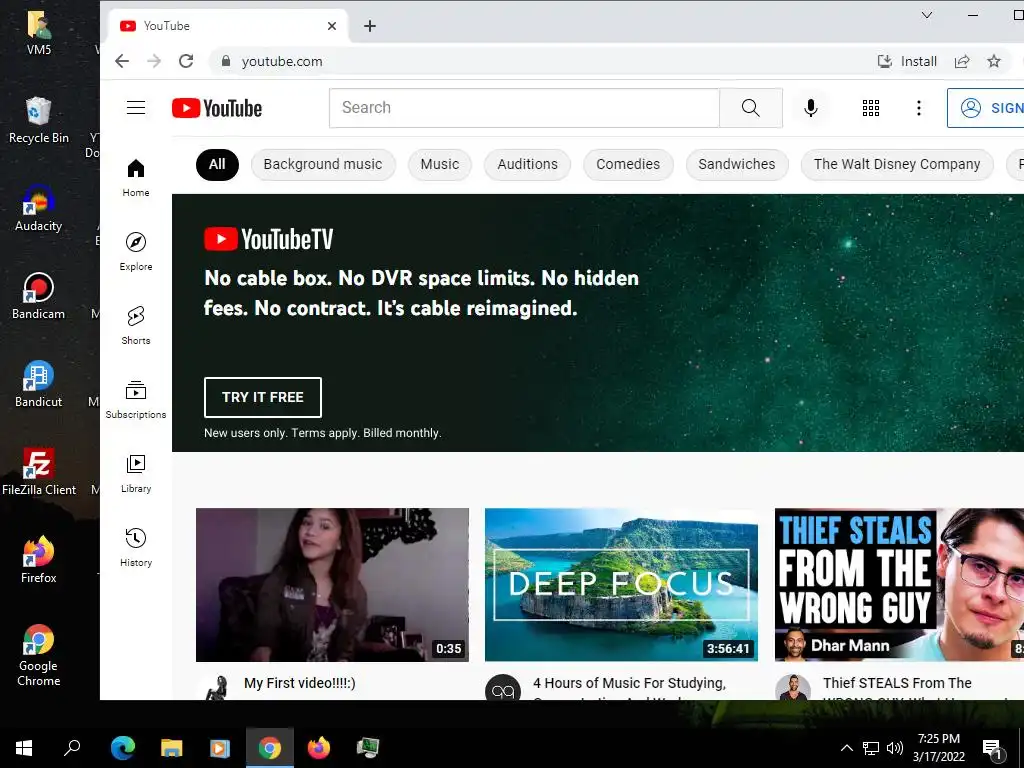Click the site lock icon
The height and width of the screenshot is (768, 1024).
pyautogui.click(x=226, y=61)
